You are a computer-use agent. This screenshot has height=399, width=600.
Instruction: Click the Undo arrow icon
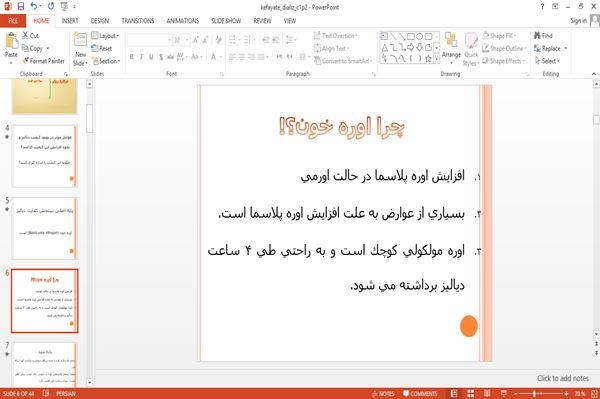(x=34, y=7)
